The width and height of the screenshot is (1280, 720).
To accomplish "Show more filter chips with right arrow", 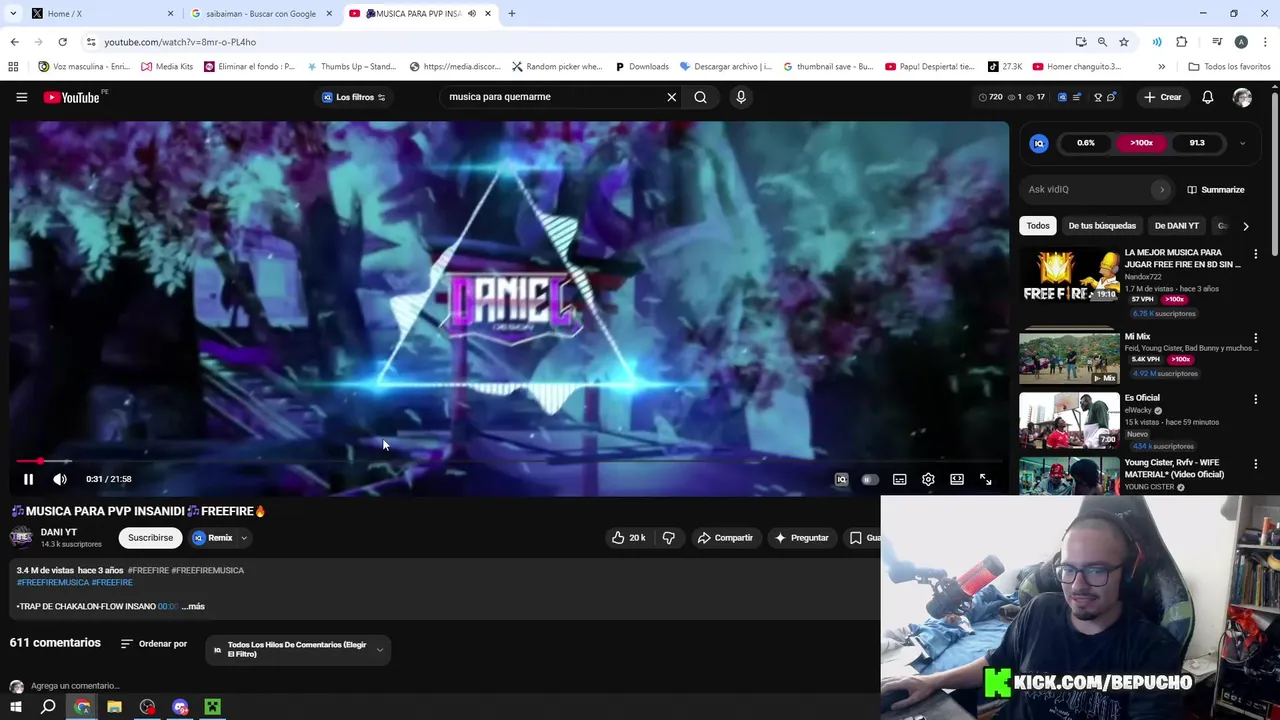I will (1245, 226).
